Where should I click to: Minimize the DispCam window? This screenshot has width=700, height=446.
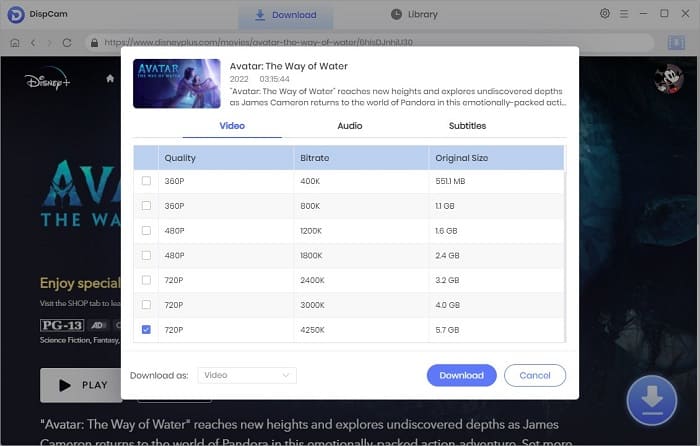(643, 14)
